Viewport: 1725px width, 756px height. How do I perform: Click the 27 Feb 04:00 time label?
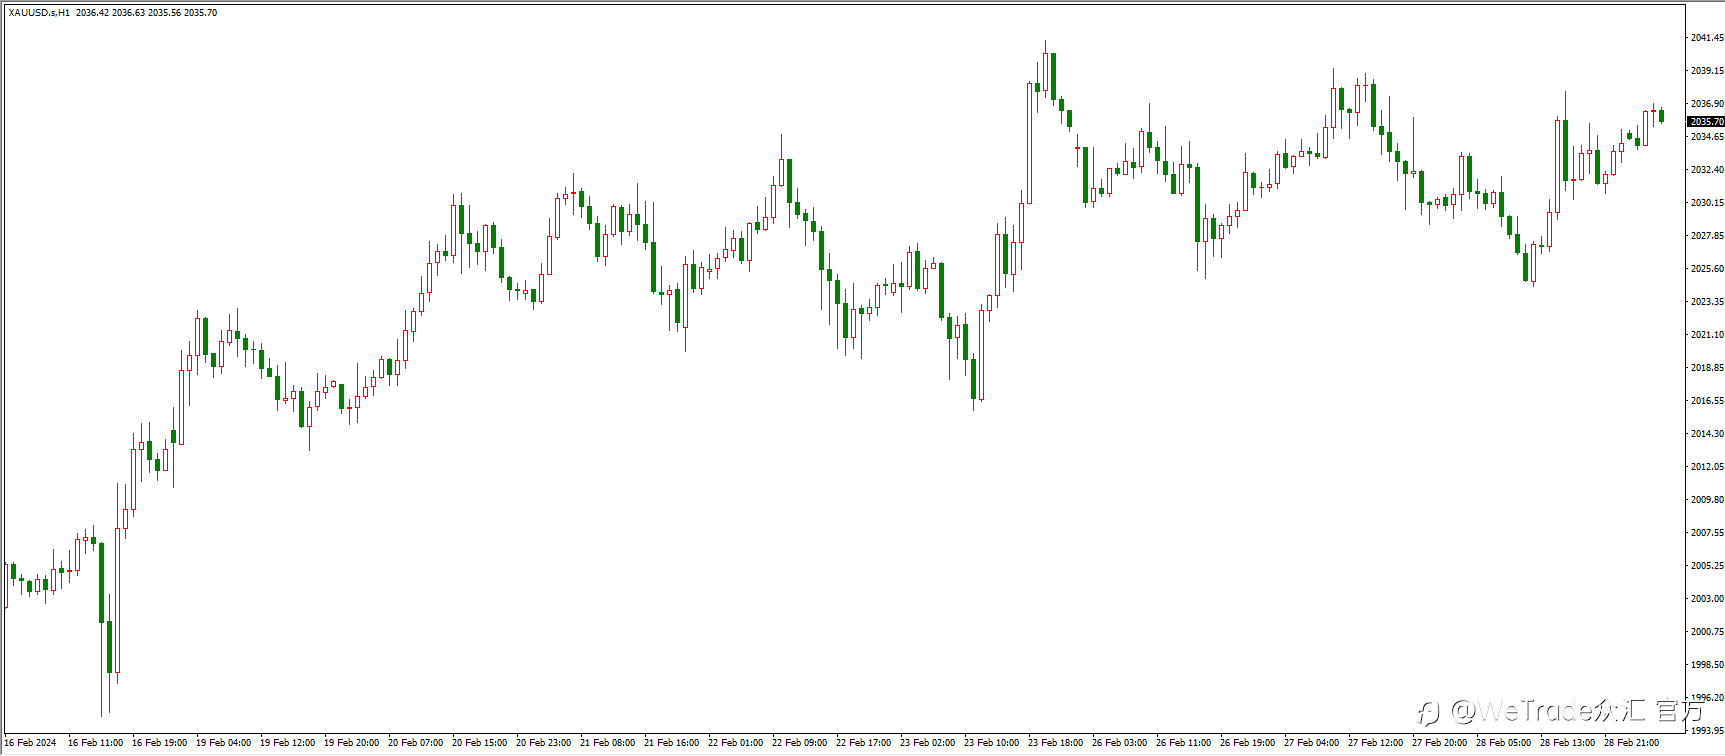click(x=1311, y=743)
